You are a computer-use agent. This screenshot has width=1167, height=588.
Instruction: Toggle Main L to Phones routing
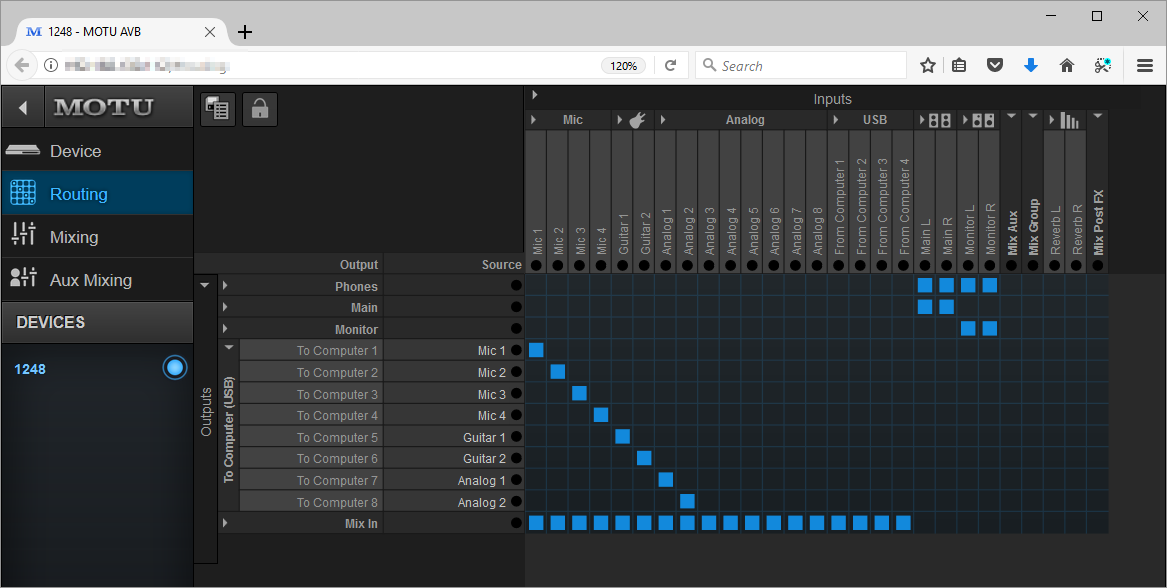tap(925, 285)
